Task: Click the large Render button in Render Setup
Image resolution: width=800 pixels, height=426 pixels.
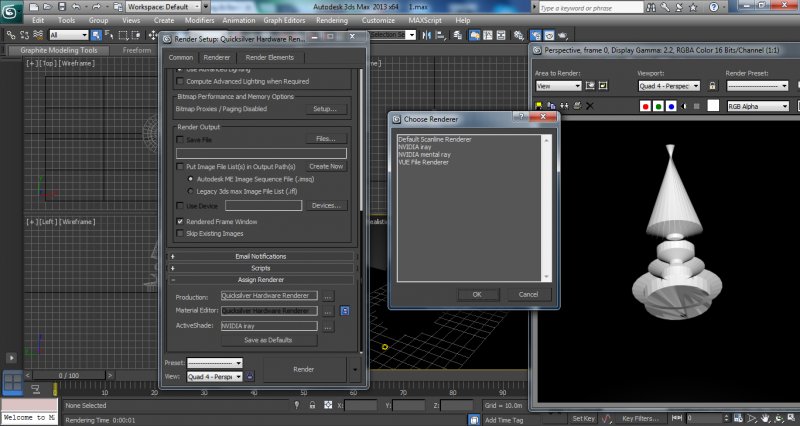Action: pos(304,369)
